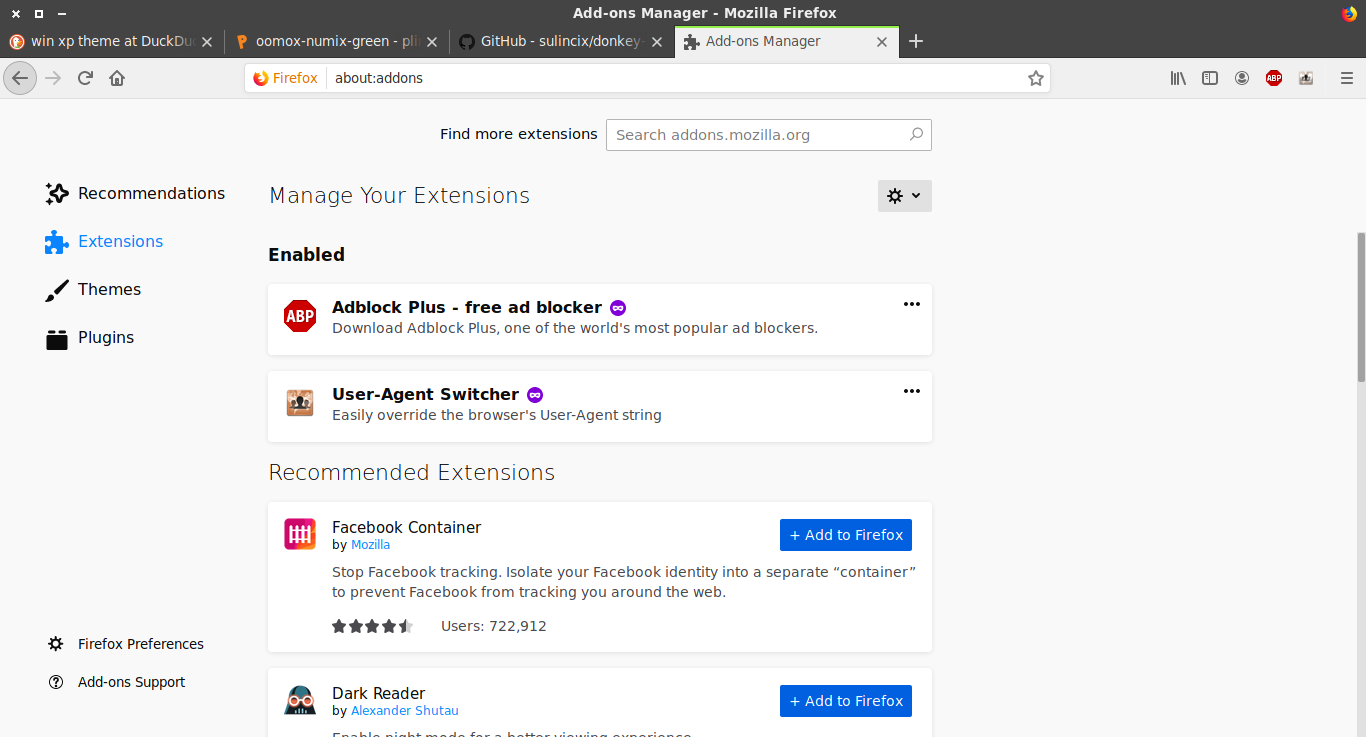Open the Mozilla author link
This screenshot has height=737, width=1366.
pyautogui.click(x=370, y=545)
